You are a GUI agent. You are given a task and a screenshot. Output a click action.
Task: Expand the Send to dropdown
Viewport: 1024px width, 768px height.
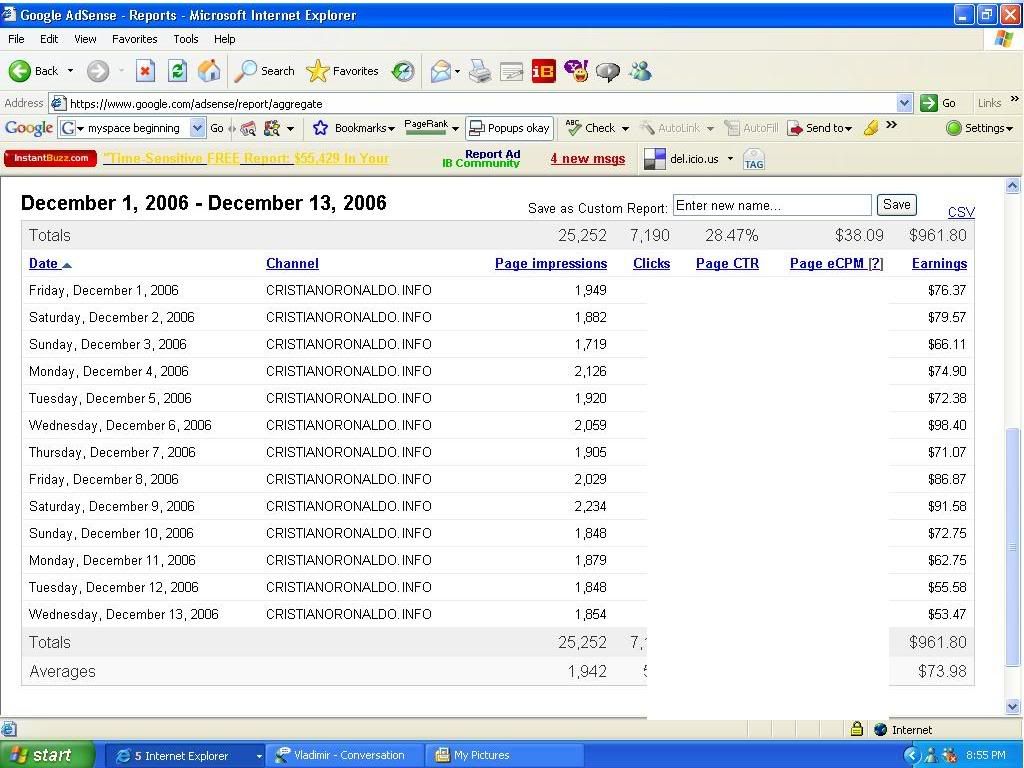pyautogui.click(x=848, y=129)
